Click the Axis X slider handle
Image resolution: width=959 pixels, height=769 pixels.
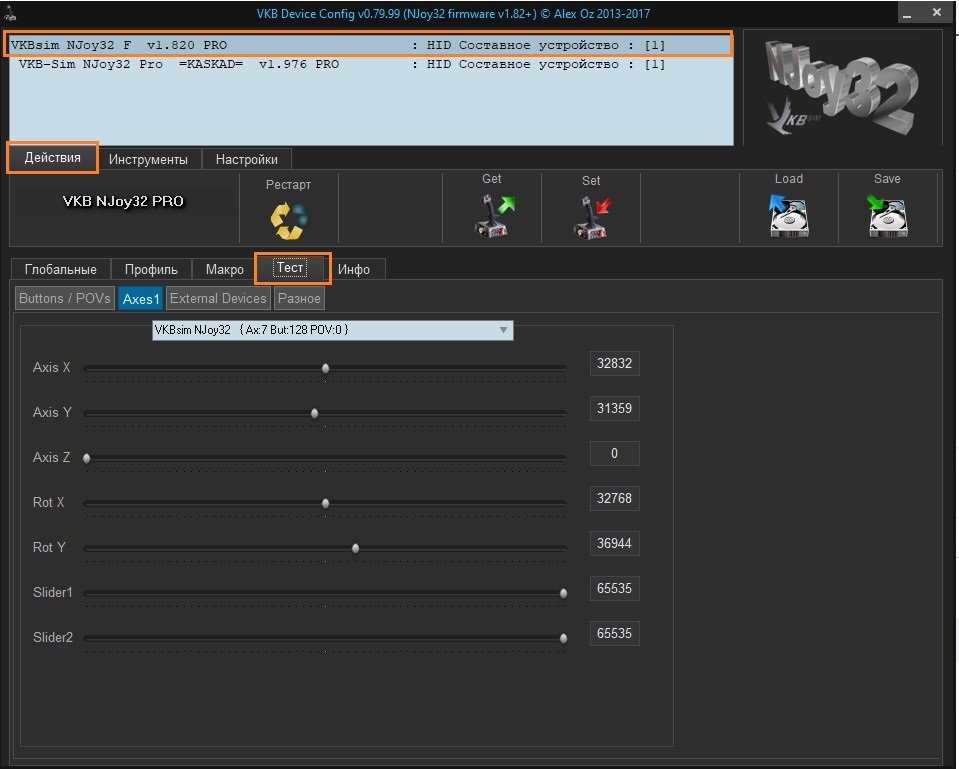click(x=326, y=368)
